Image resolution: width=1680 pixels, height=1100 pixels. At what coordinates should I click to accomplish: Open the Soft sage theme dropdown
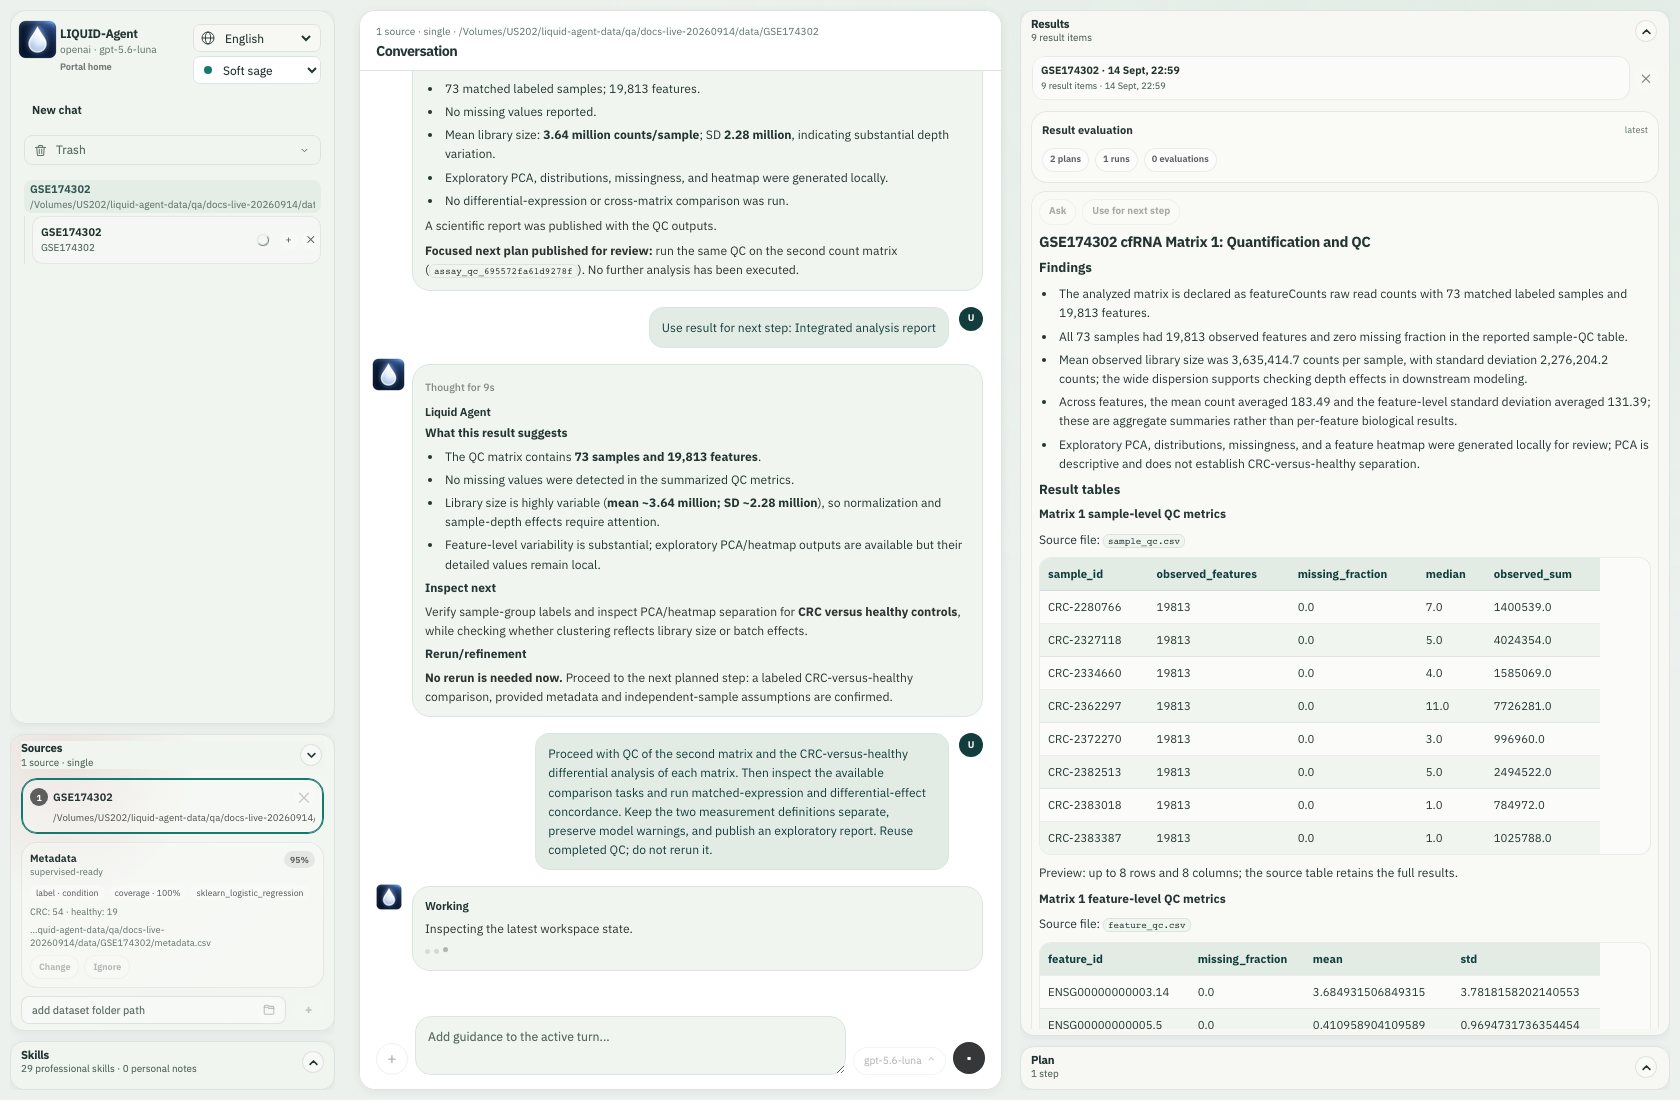pos(257,70)
